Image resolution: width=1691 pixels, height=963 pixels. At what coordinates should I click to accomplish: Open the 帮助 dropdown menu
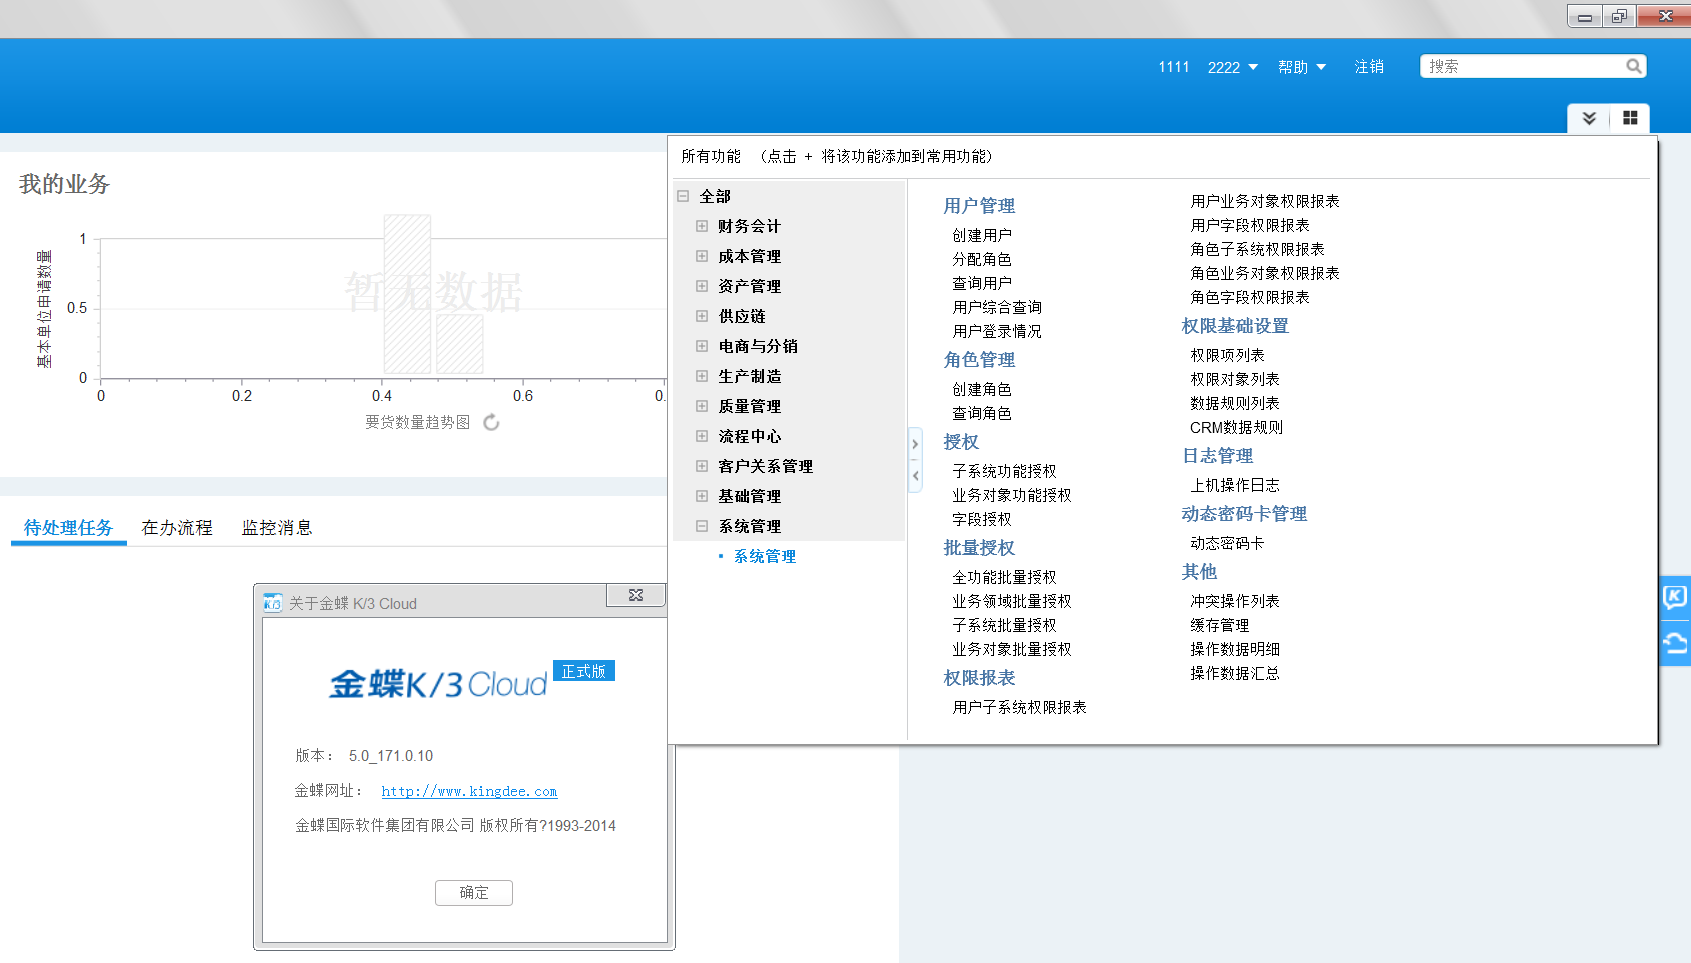pyautogui.click(x=1301, y=67)
